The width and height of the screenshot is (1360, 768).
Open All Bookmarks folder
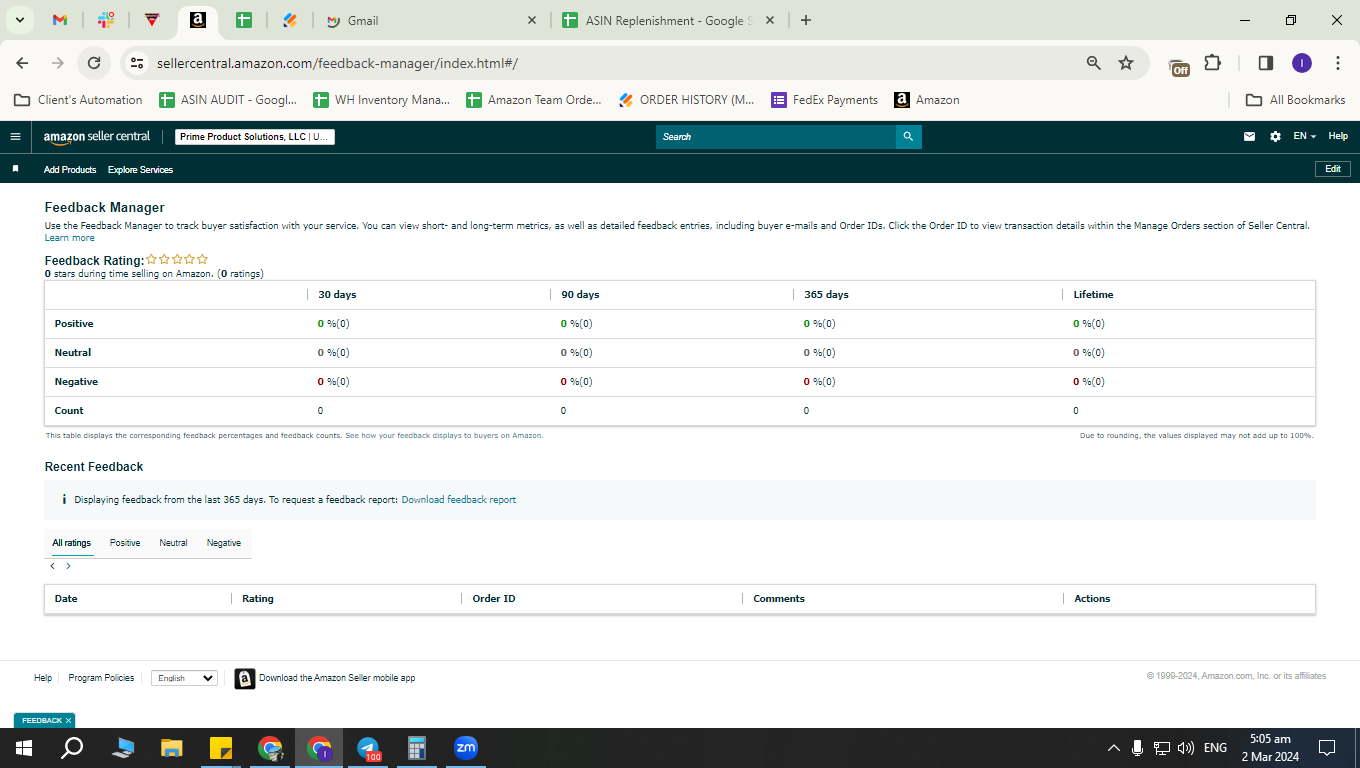(x=1295, y=100)
